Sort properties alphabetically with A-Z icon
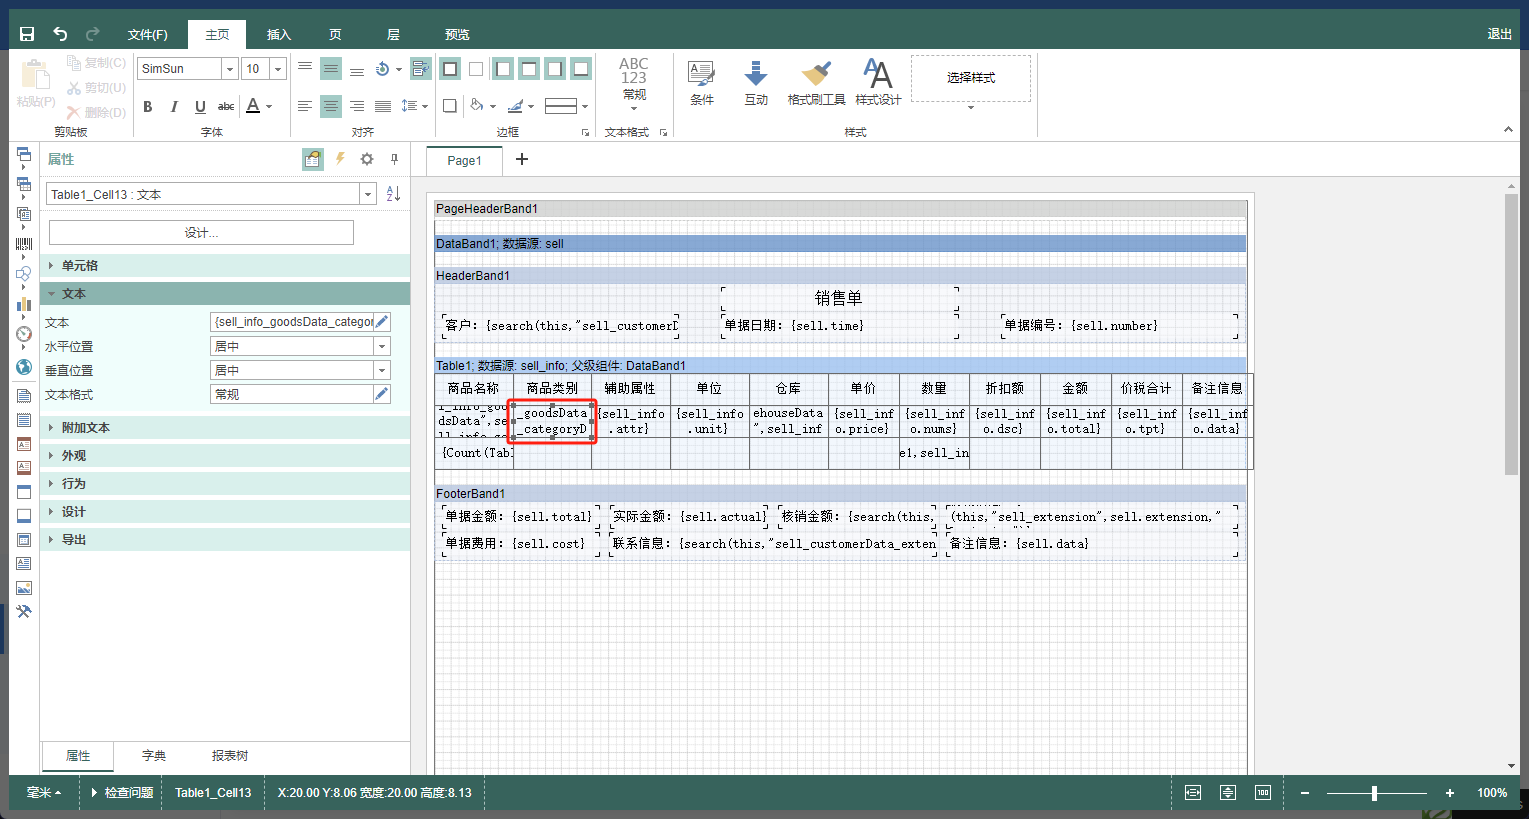Screen dimensions: 1529x819 coord(393,194)
